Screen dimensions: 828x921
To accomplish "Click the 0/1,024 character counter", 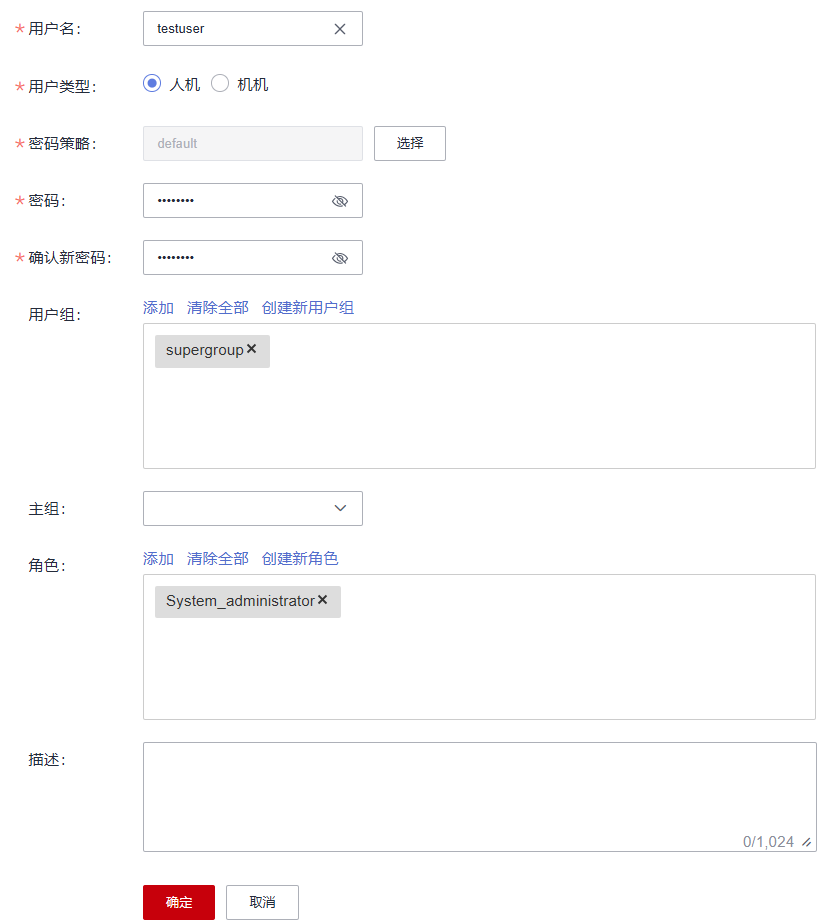I will tap(768, 842).
